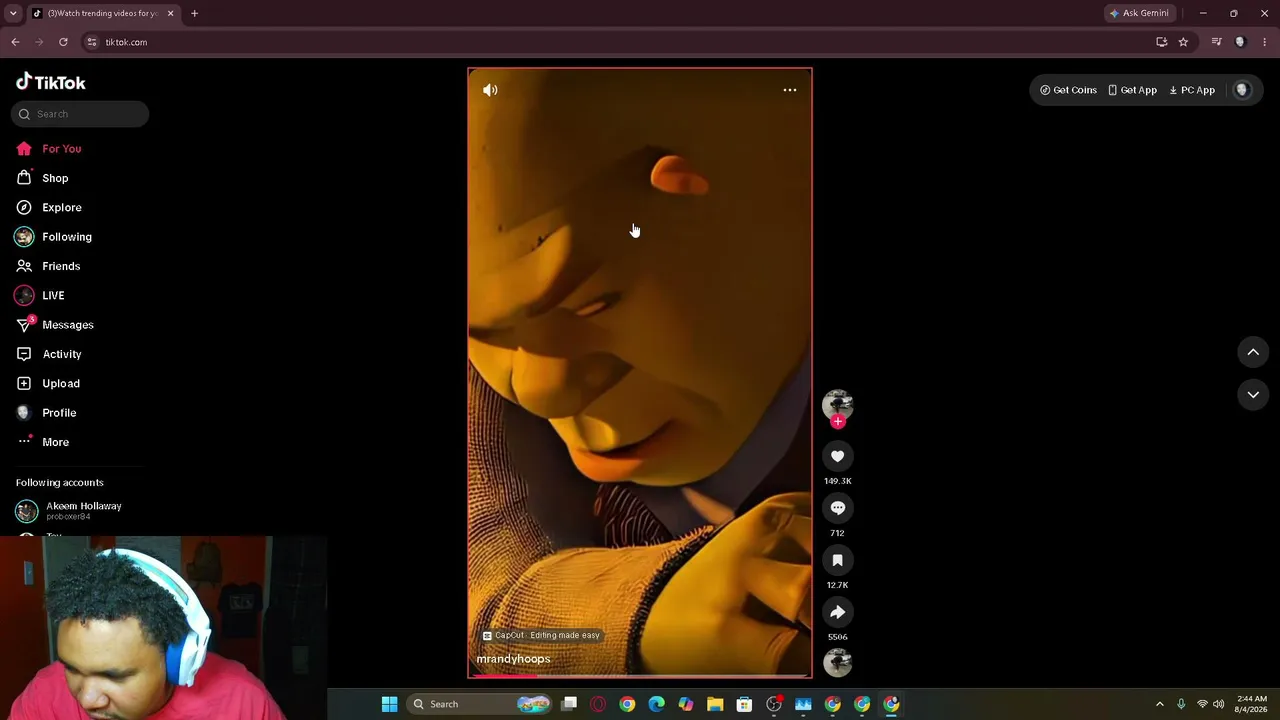Open the video three-dot options menu
This screenshot has width=1280, height=720.
(790, 90)
